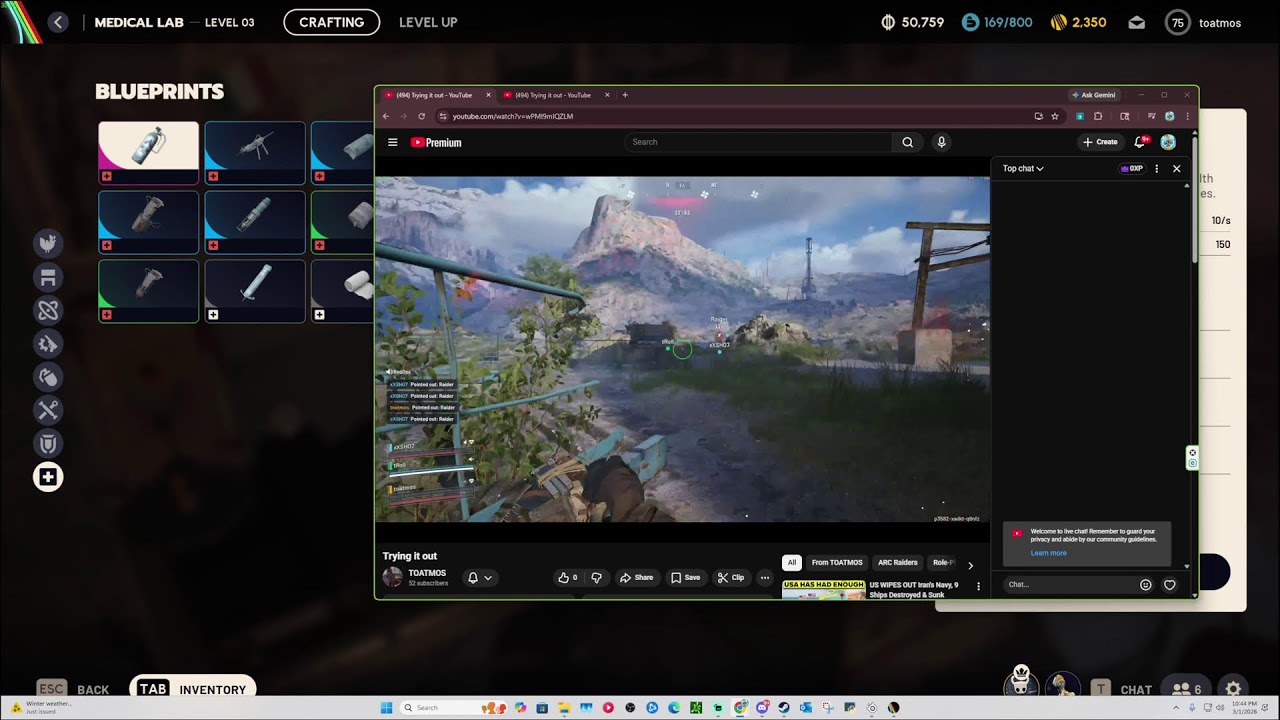The width and height of the screenshot is (1280, 720).
Task: Bookmark this page with the star icon
Action: click(1055, 116)
